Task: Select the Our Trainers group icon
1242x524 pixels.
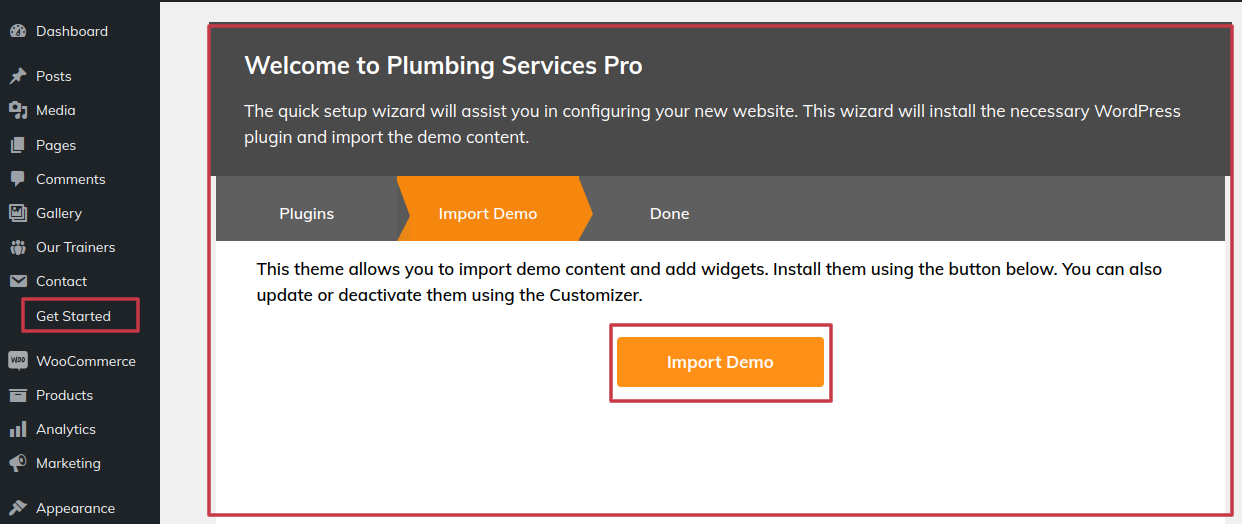Action: (x=17, y=247)
